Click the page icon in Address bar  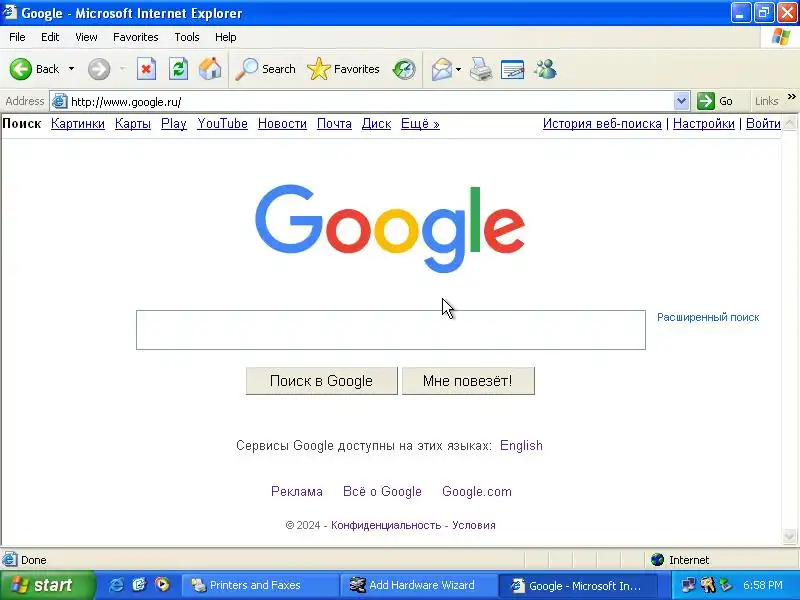pyautogui.click(x=60, y=102)
